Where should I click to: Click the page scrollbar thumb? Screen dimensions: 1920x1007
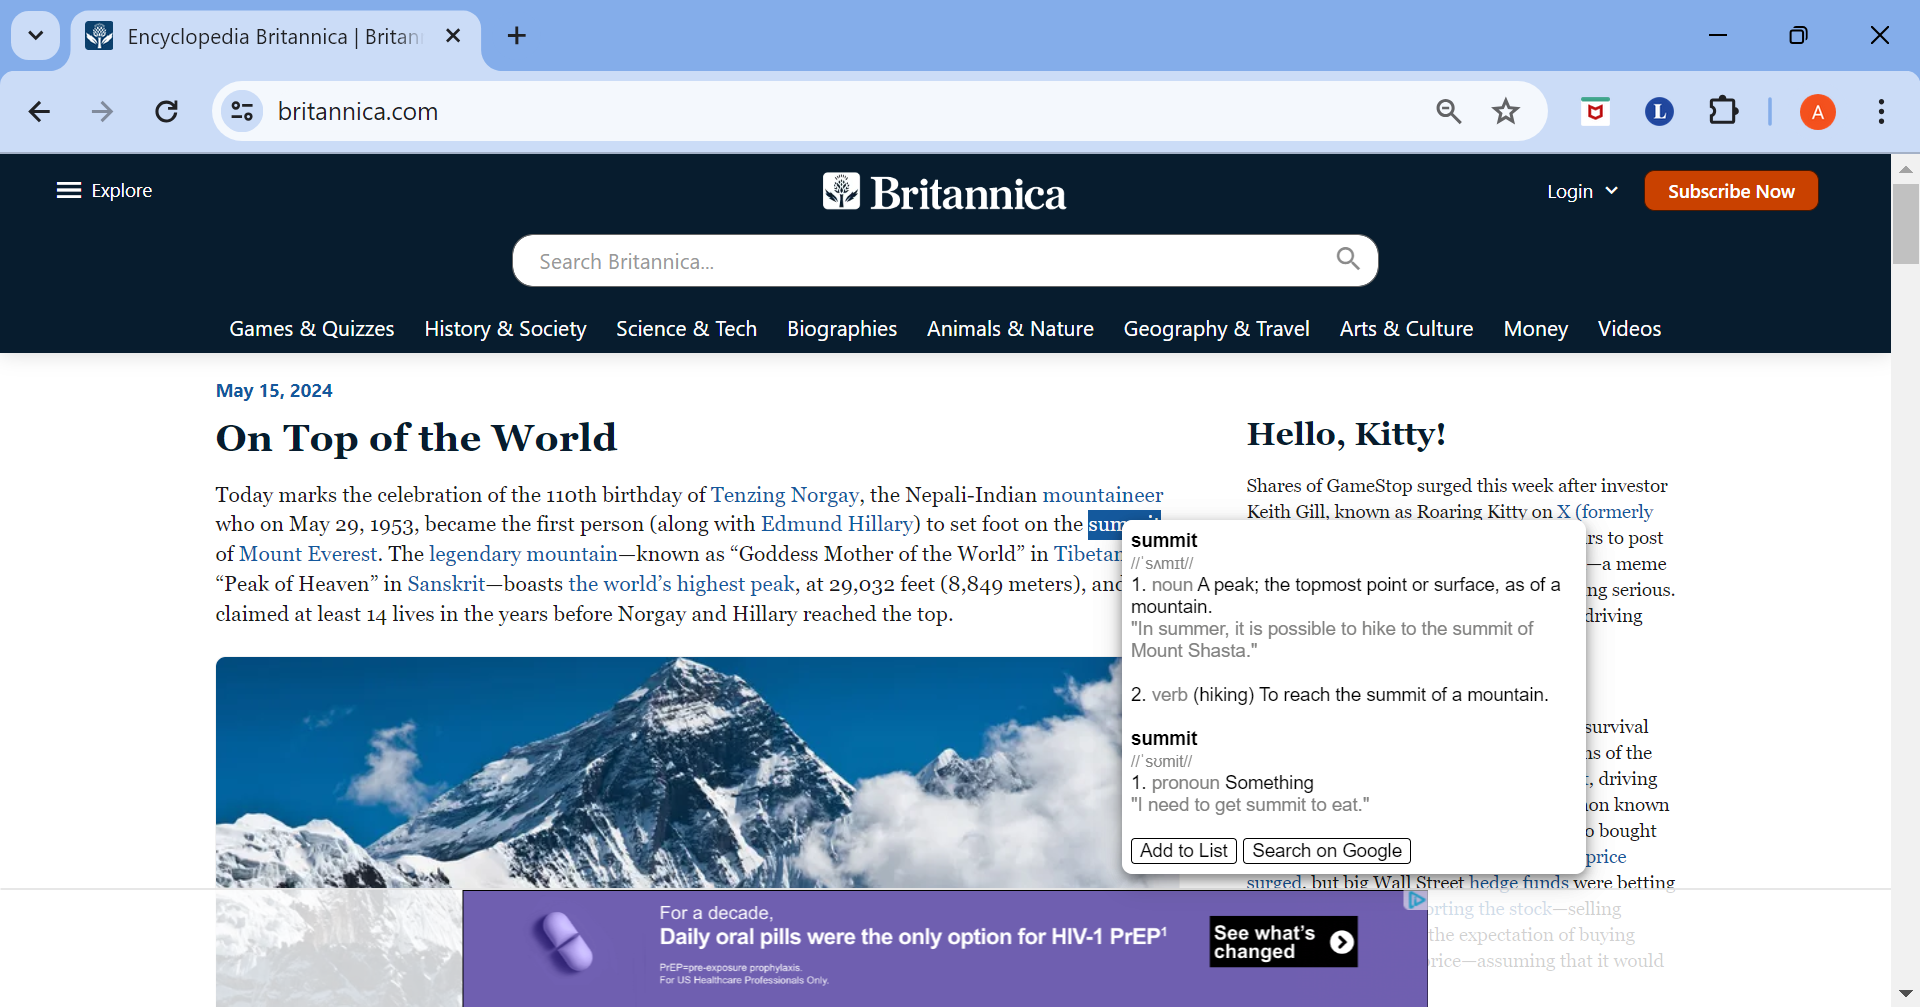(1905, 224)
